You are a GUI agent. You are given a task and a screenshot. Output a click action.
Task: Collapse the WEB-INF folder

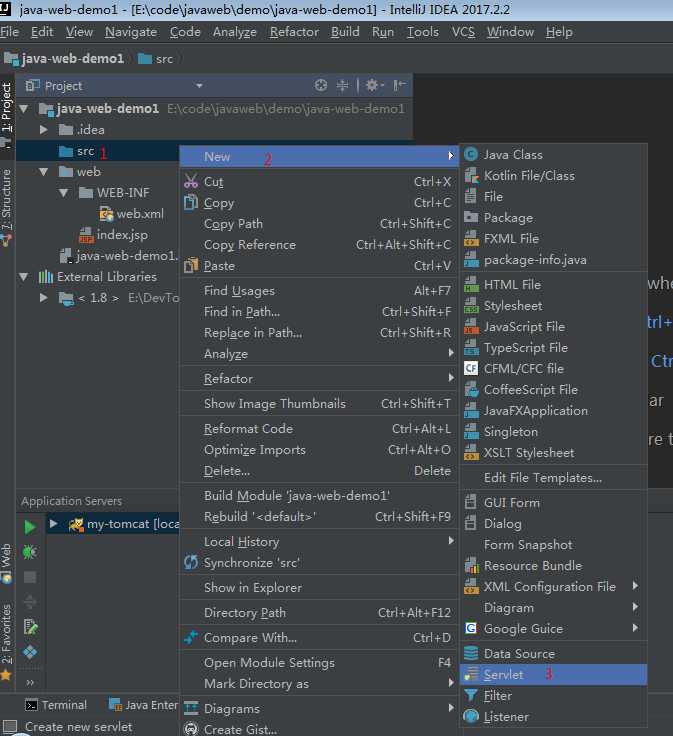pos(64,192)
